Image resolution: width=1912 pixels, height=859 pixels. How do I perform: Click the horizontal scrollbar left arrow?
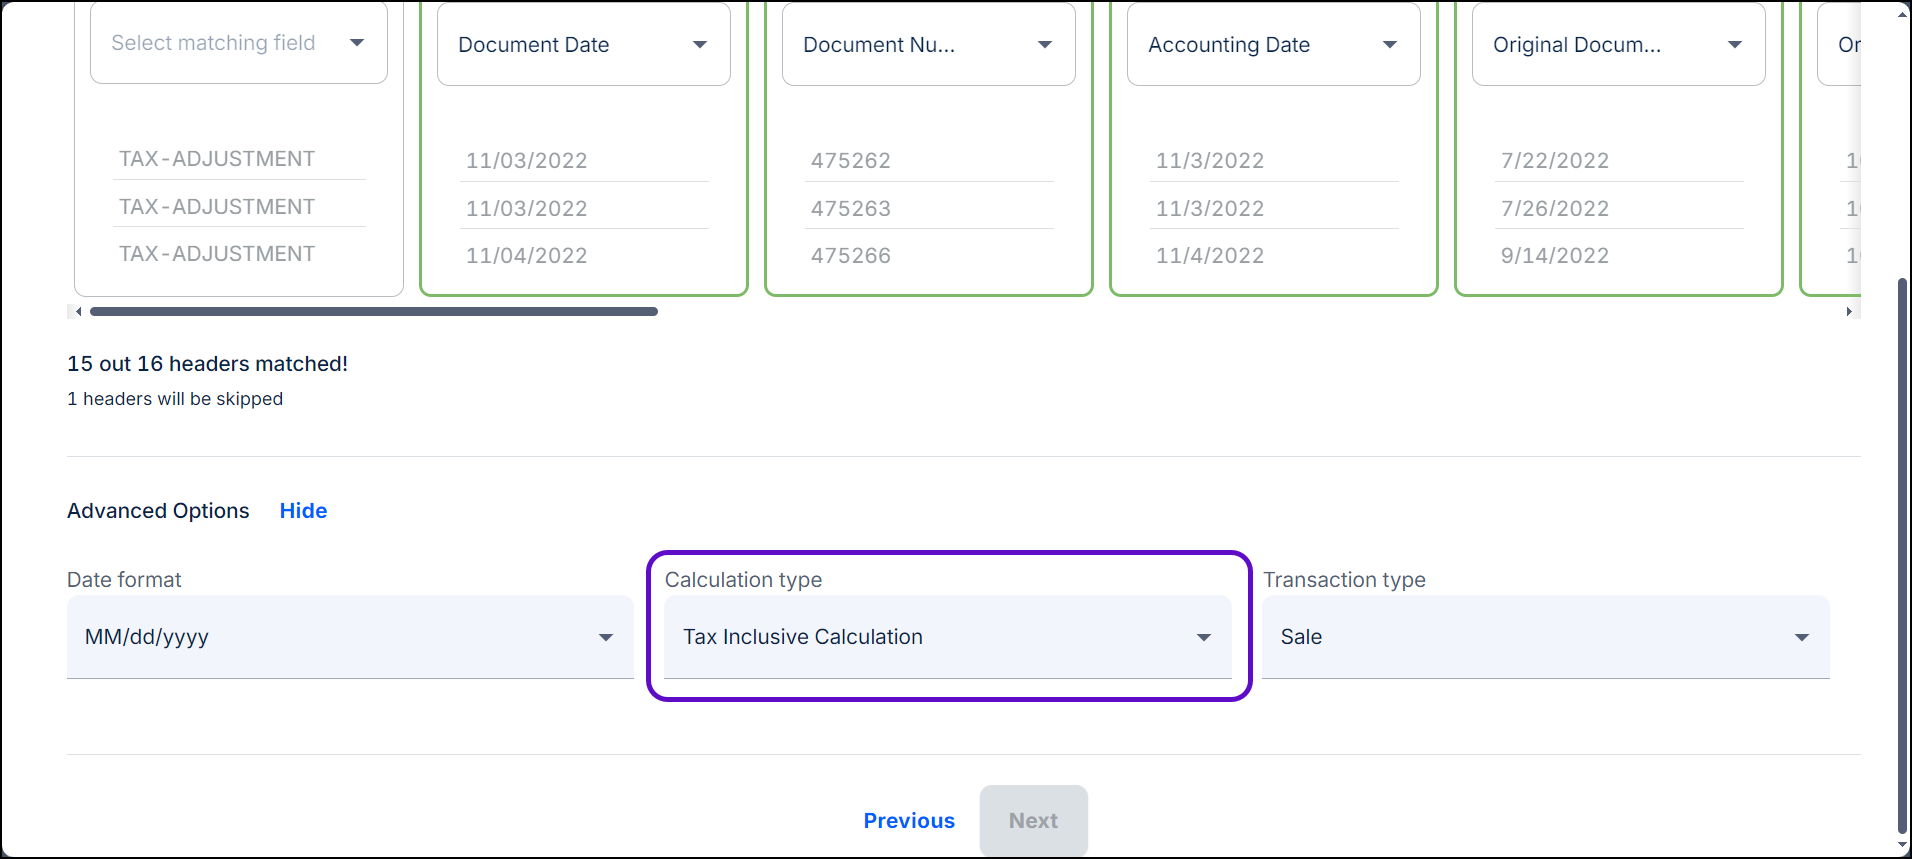click(x=77, y=312)
